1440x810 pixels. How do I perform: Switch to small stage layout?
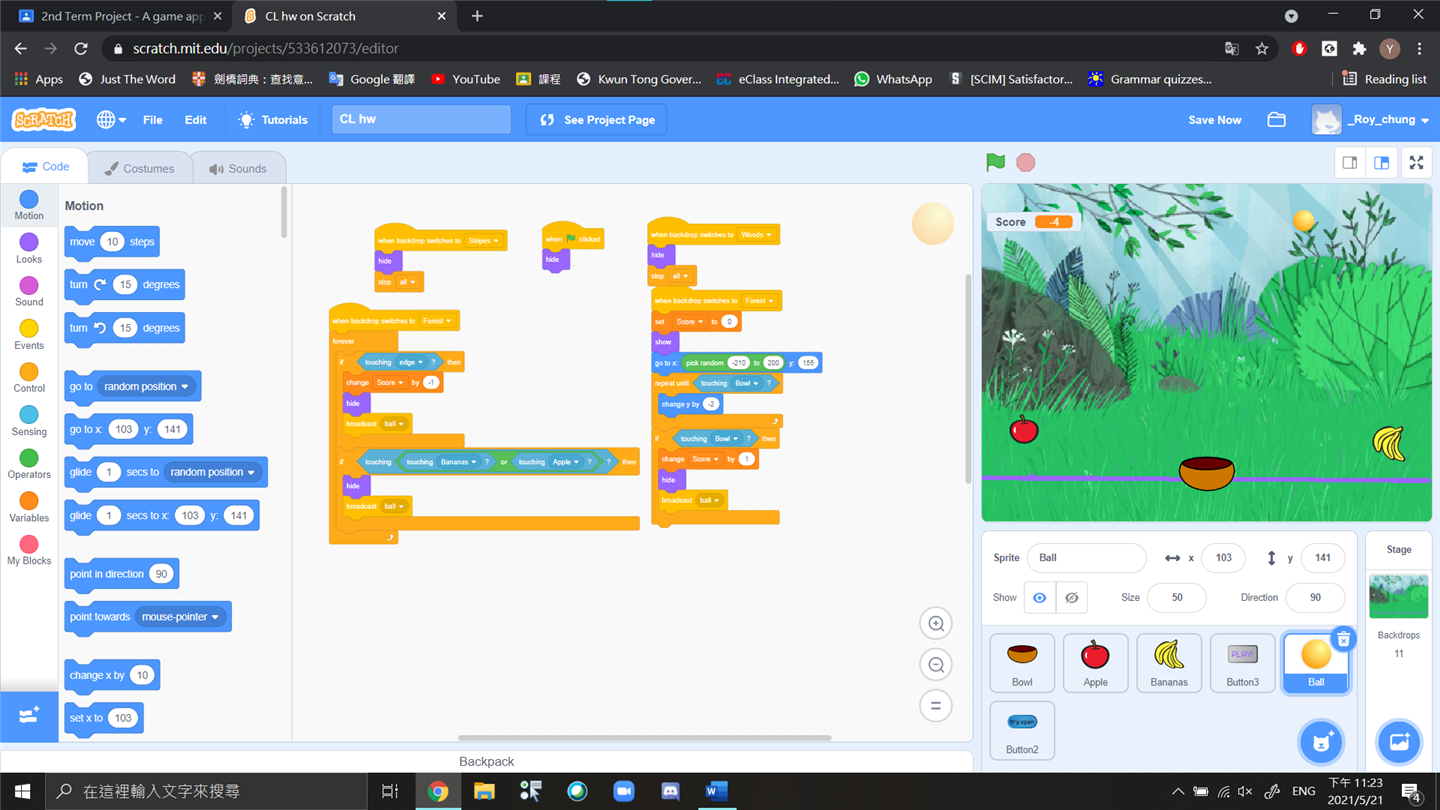[1350, 163]
